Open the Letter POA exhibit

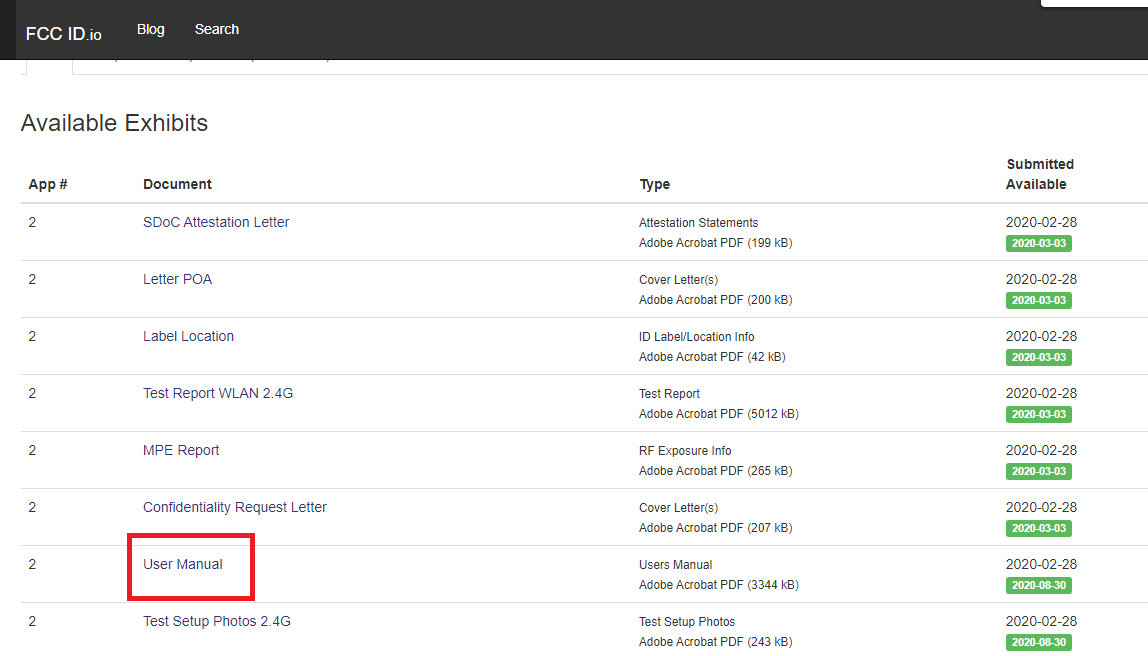coord(177,279)
